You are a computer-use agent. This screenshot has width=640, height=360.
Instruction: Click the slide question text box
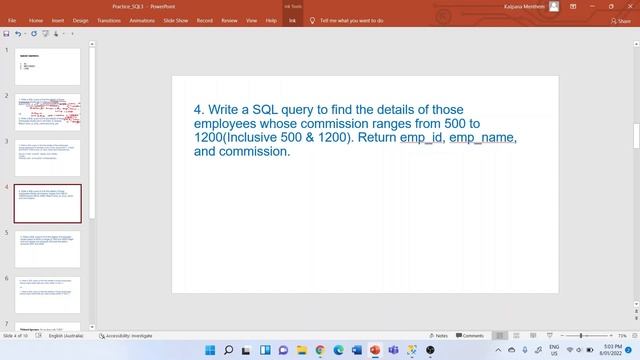pyautogui.click(x=355, y=130)
